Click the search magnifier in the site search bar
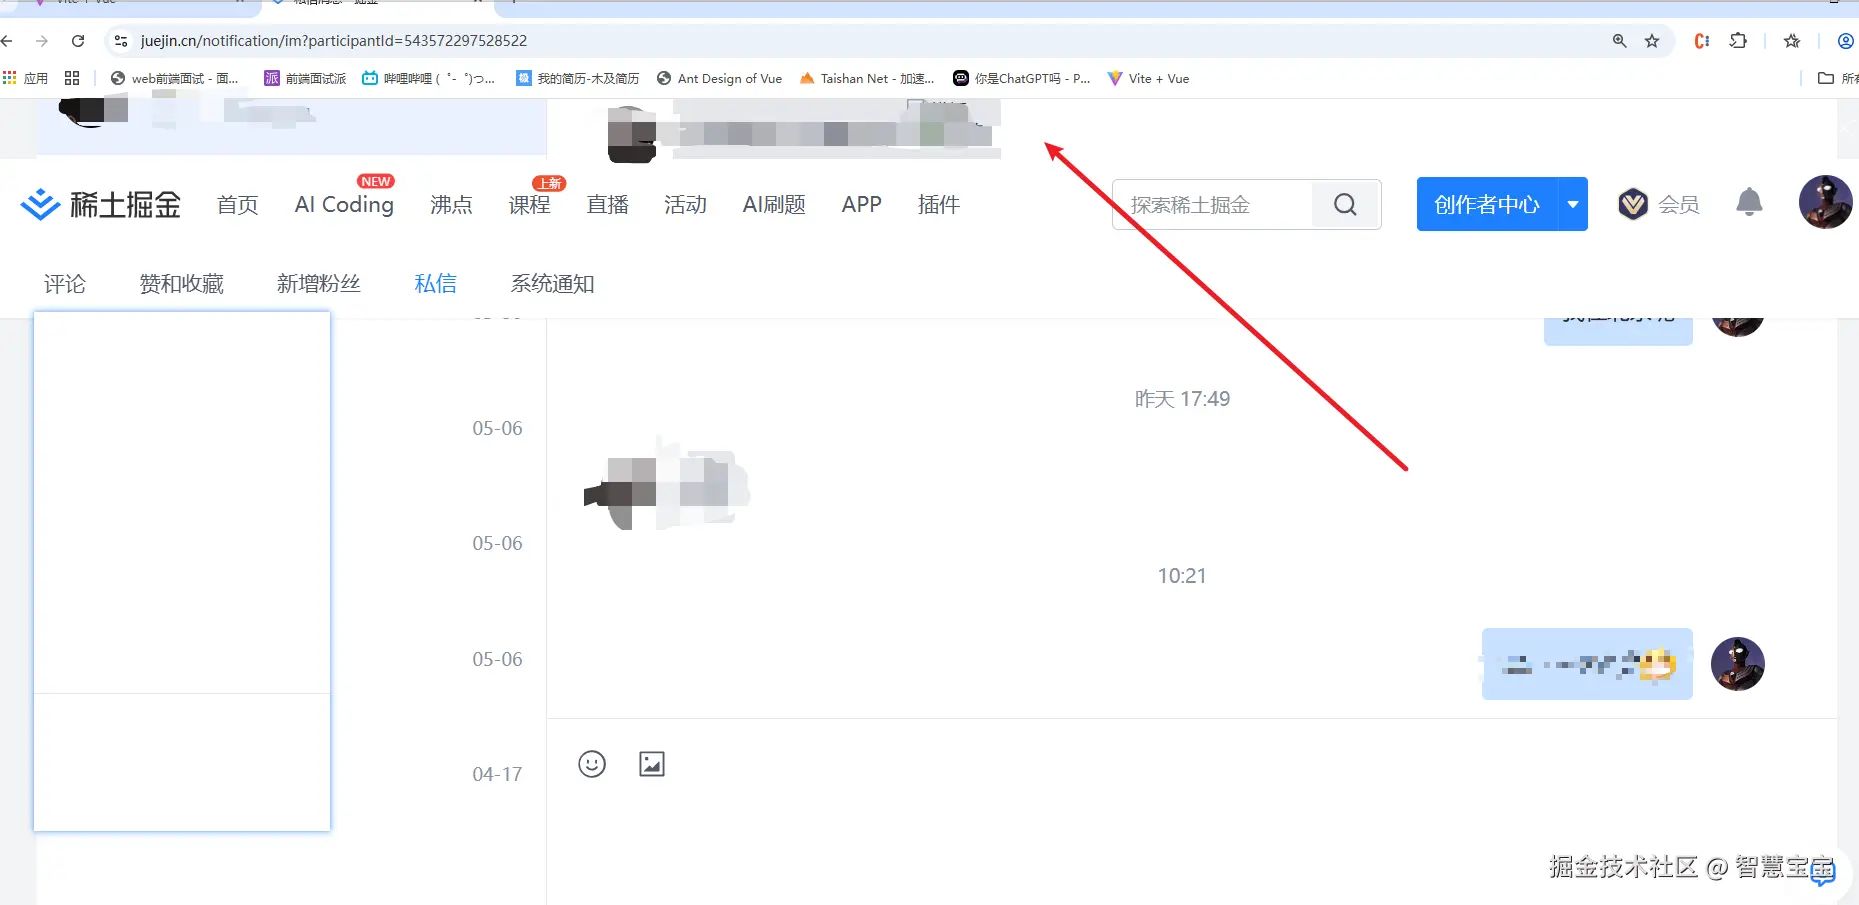The height and width of the screenshot is (905, 1859). (x=1344, y=204)
